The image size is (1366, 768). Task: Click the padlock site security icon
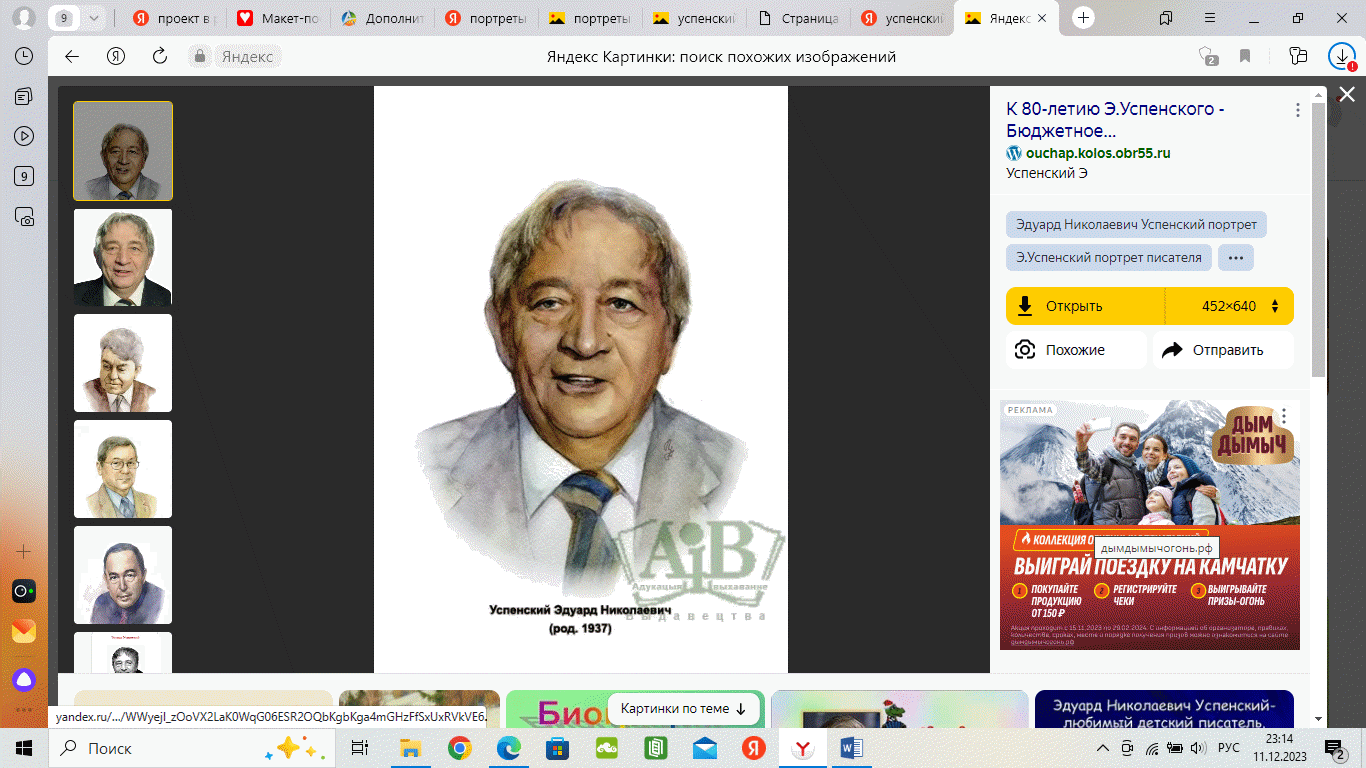200,56
